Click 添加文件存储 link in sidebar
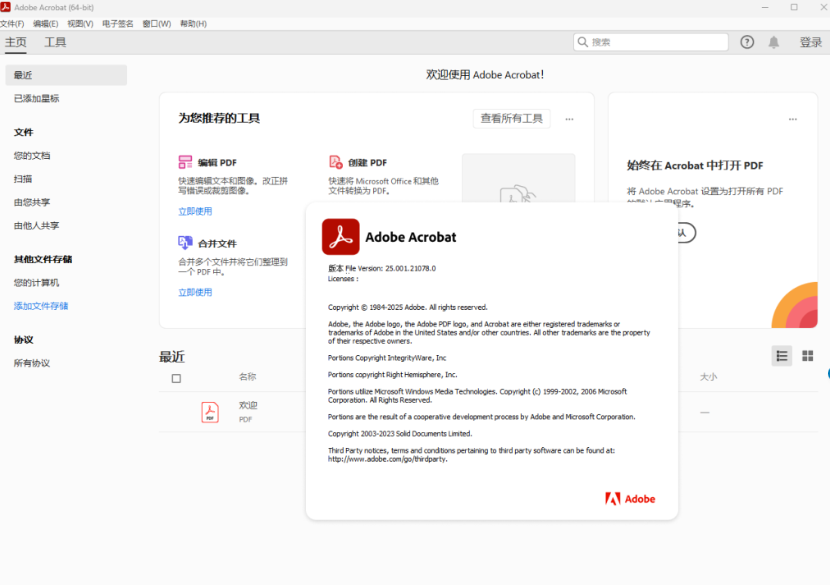 pos(41,306)
